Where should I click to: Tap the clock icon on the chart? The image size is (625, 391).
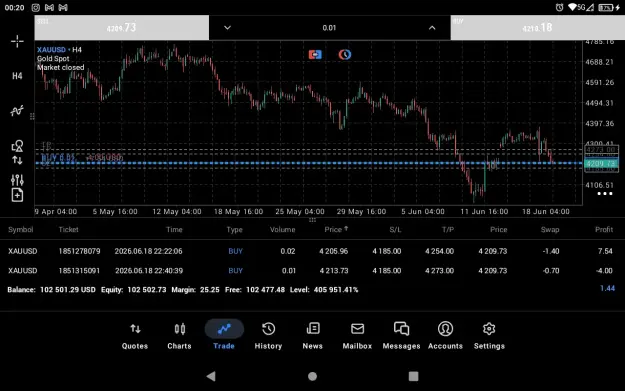tap(345, 54)
